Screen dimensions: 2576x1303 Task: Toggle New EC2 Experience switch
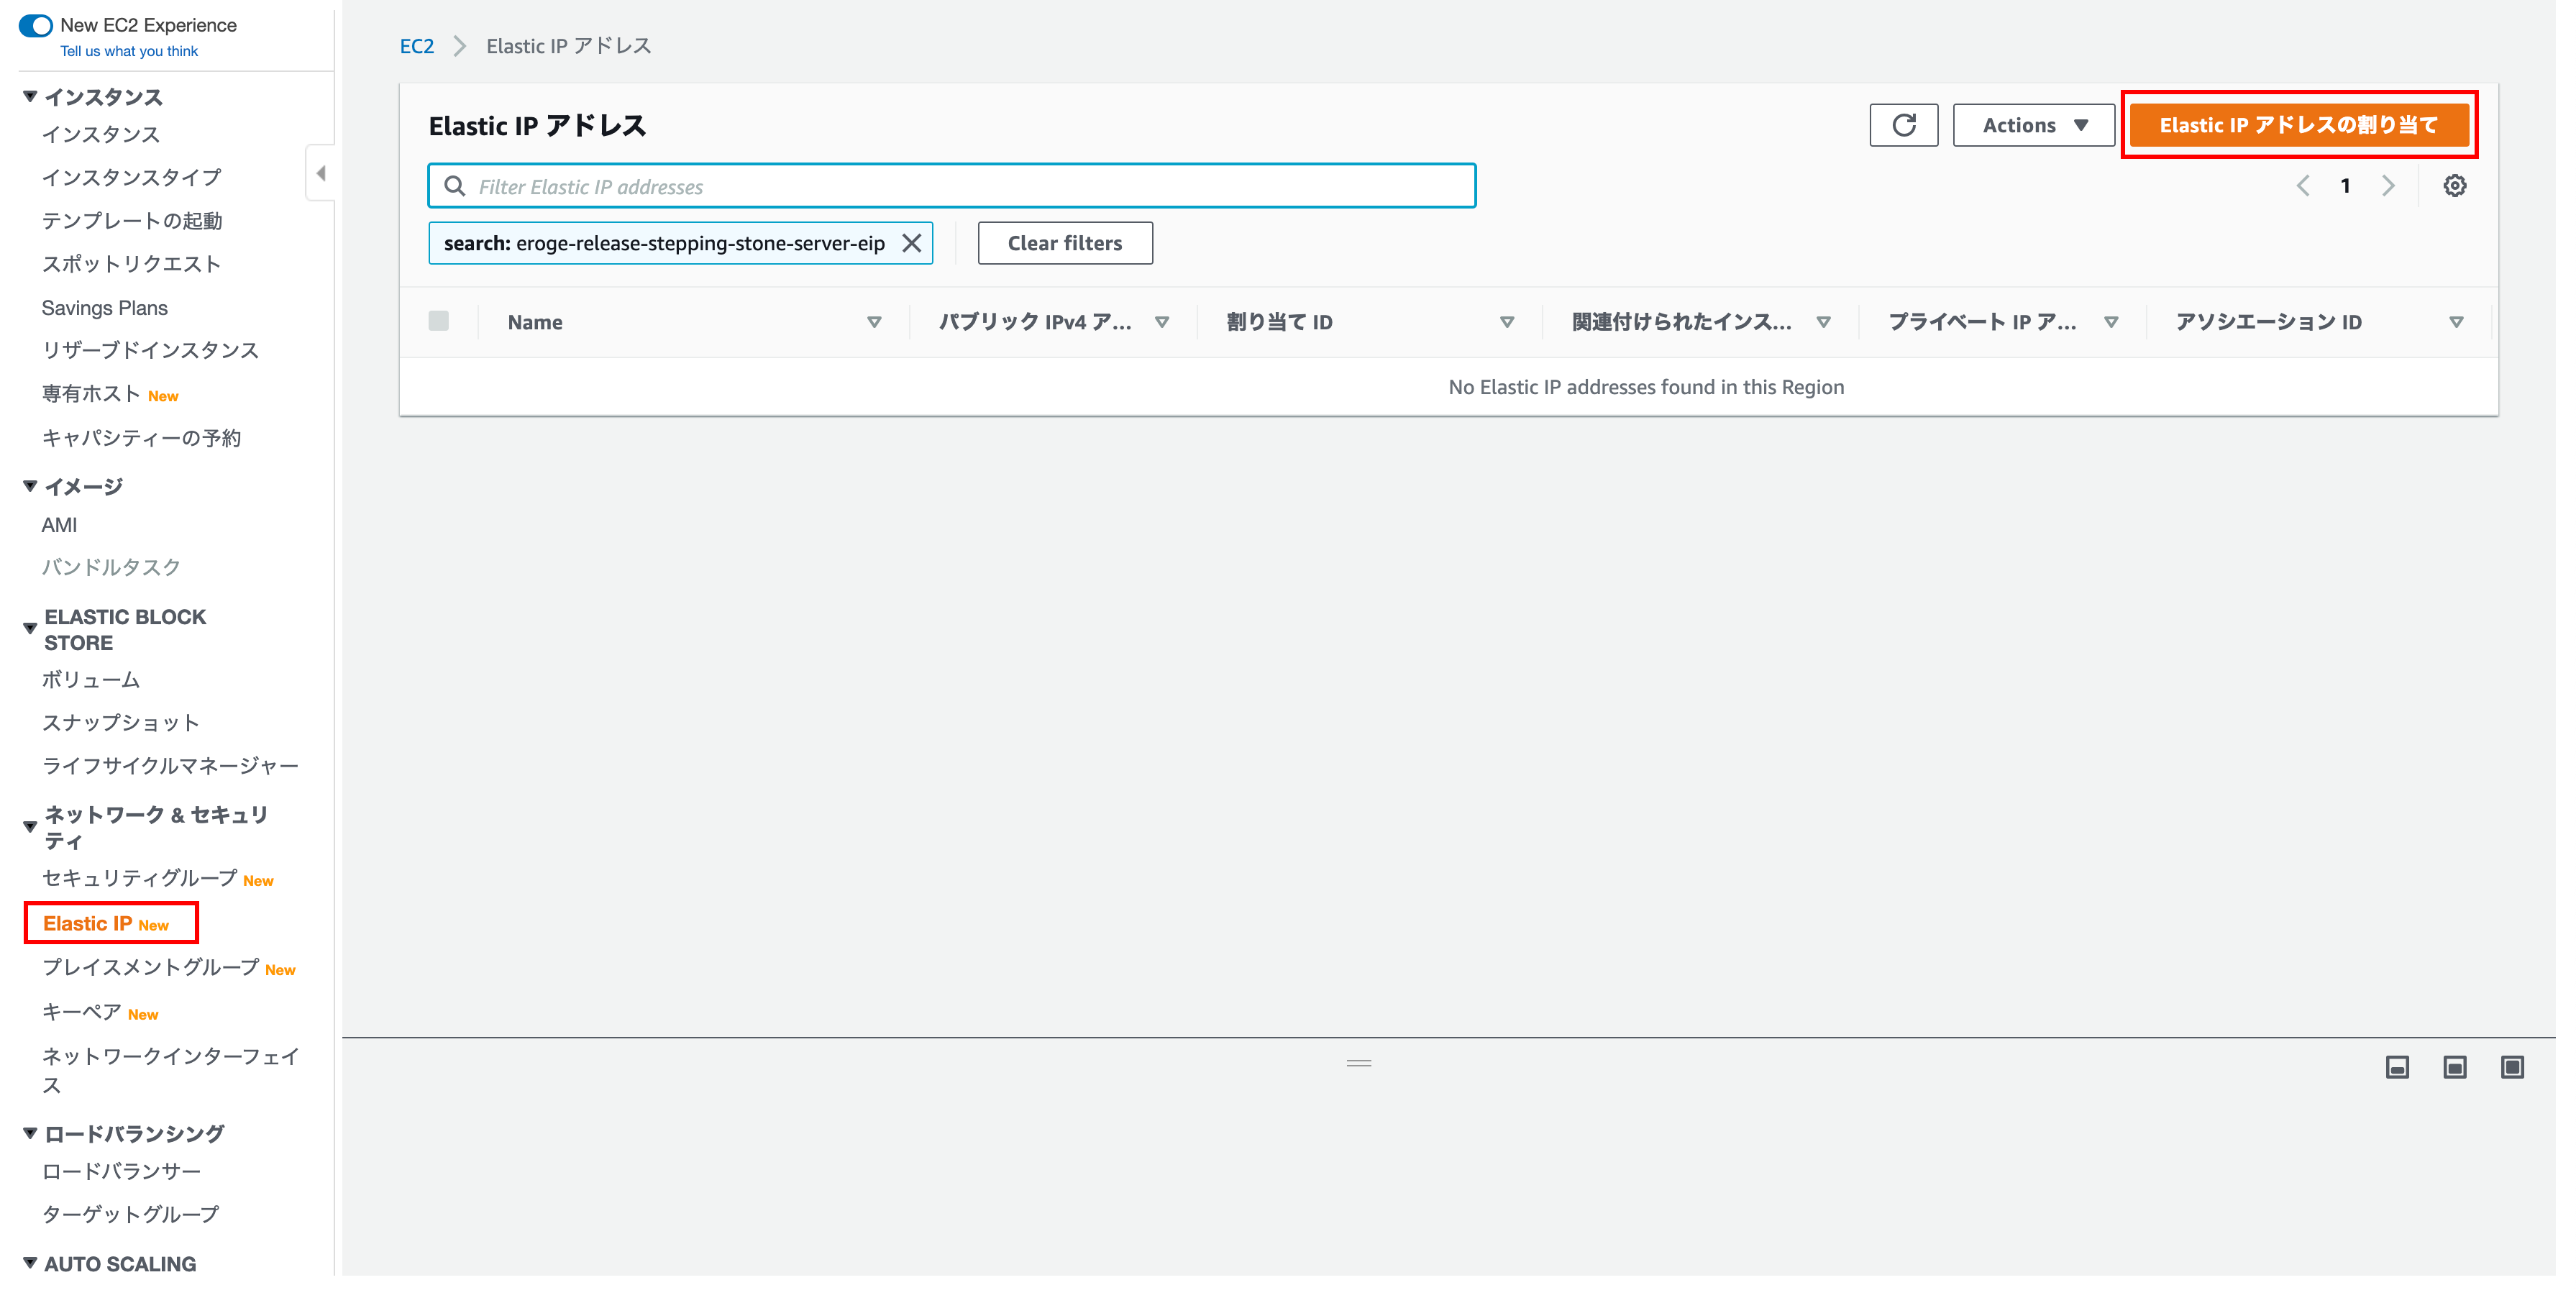click(x=36, y=25)
